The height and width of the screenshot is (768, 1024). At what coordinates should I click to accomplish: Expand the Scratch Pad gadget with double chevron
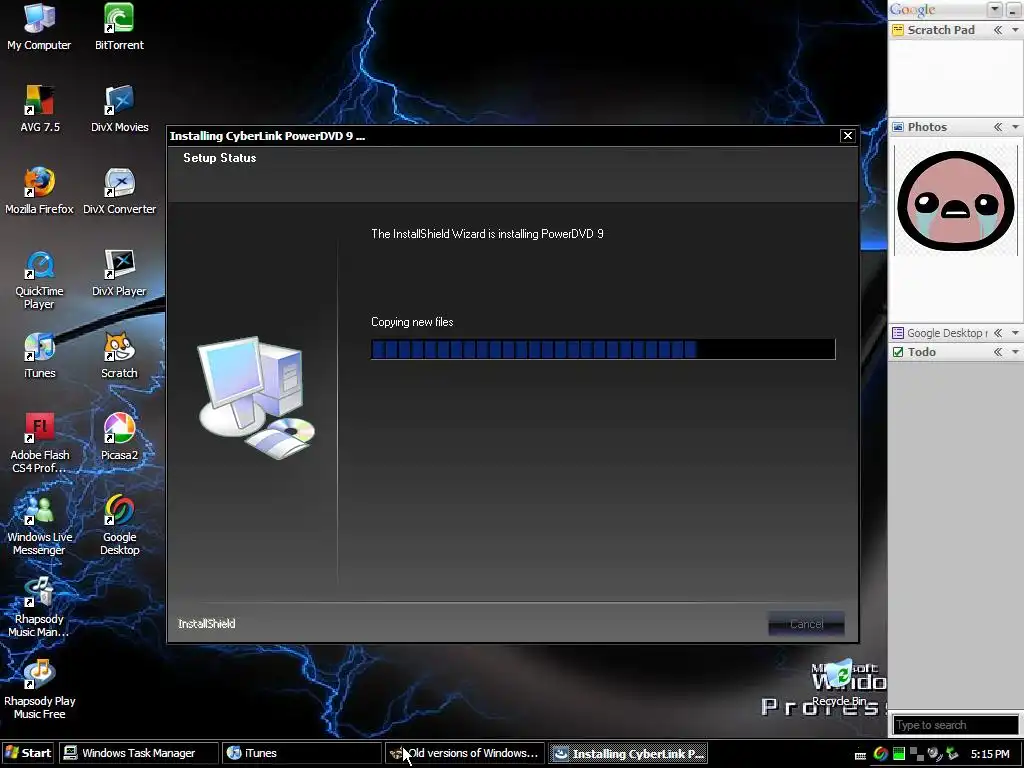(998, 30)
